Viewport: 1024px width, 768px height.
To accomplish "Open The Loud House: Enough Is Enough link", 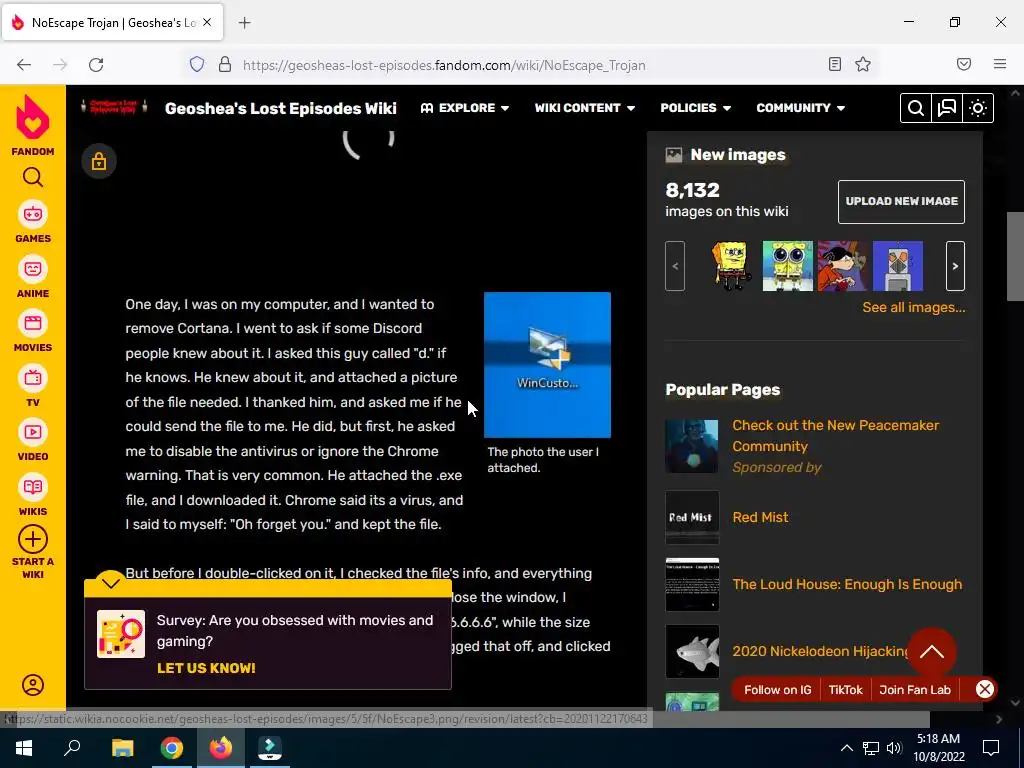I will point(847,584).
